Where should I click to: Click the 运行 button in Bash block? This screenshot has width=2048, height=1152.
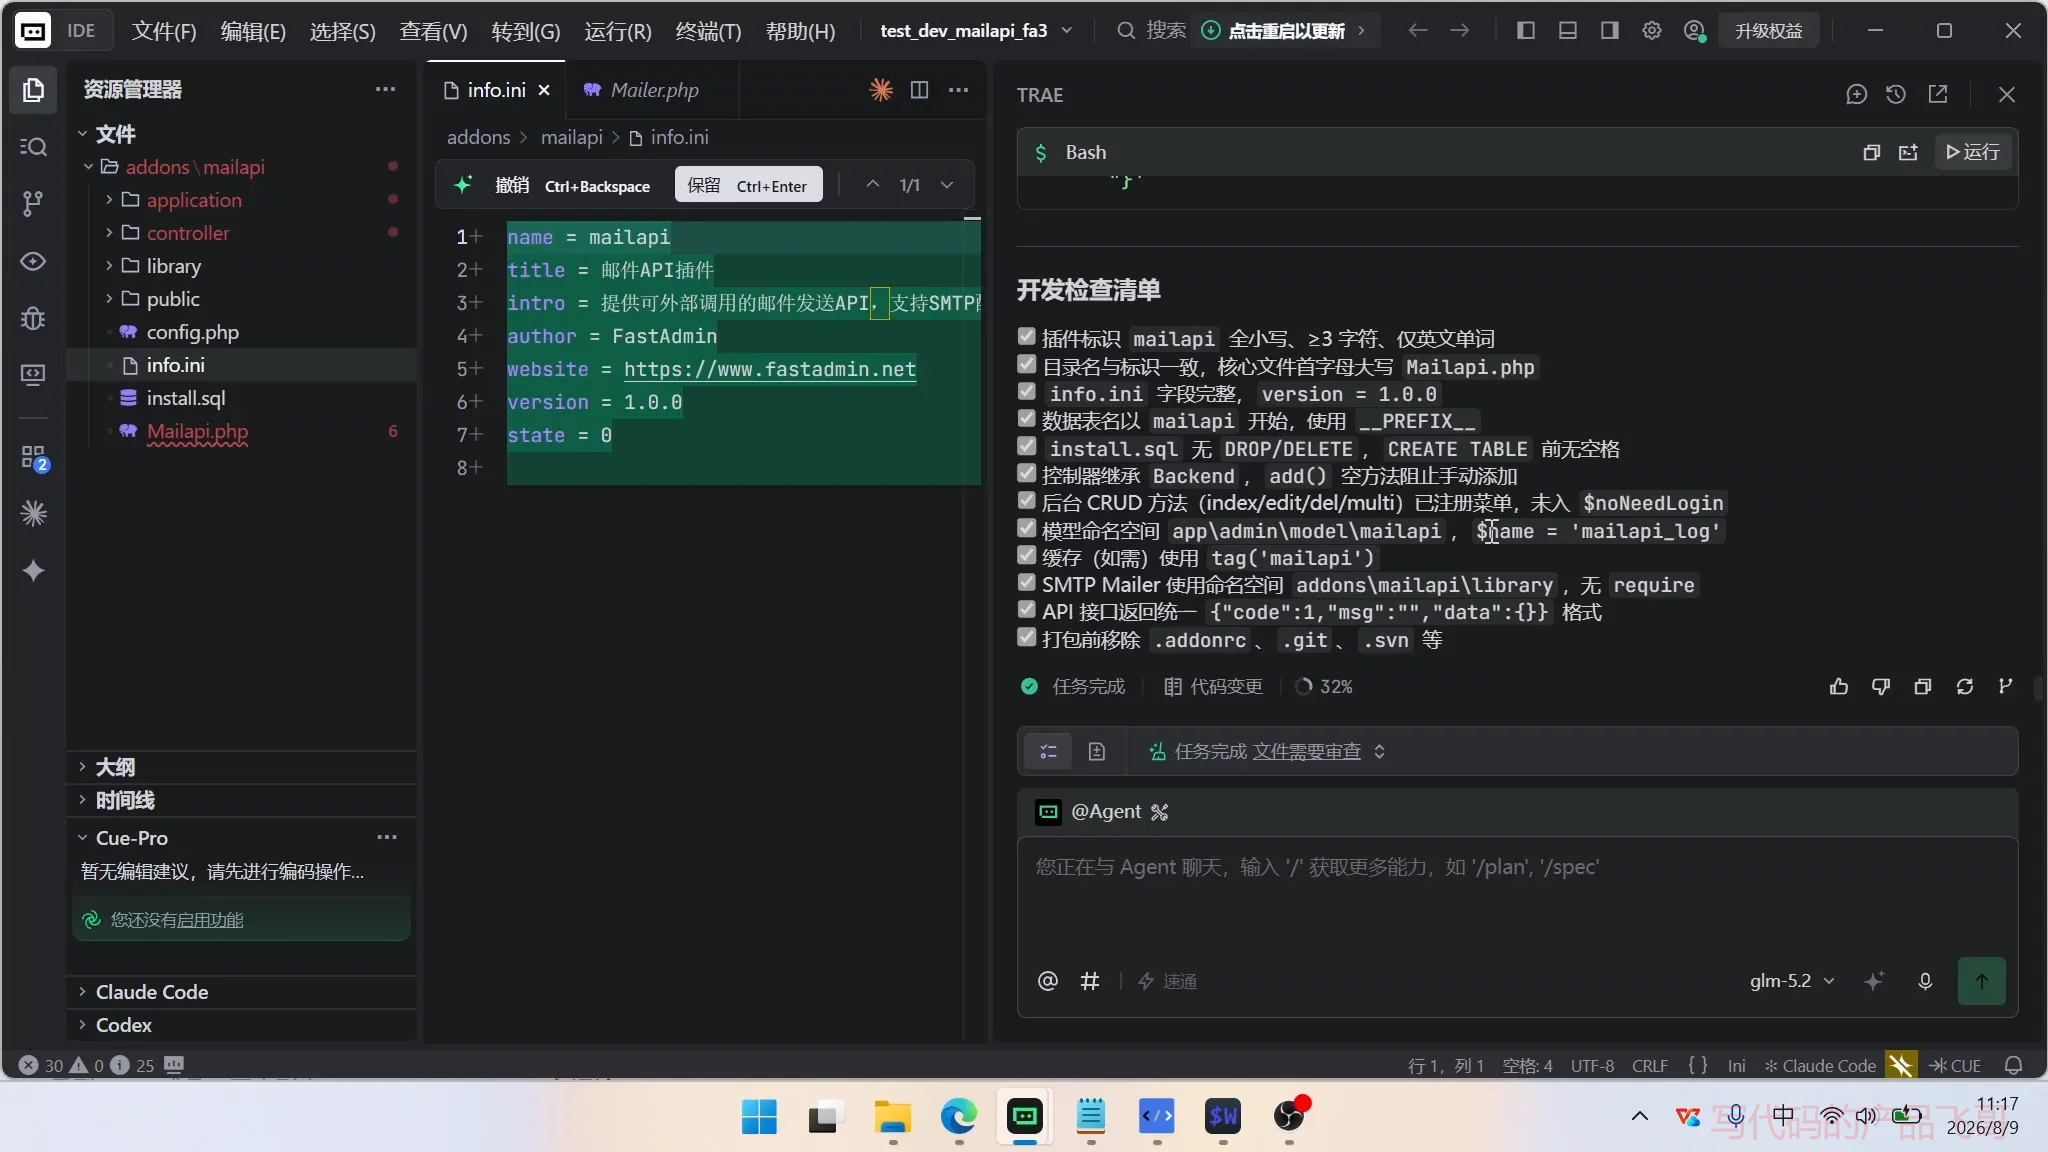[x=1973, y=152]
